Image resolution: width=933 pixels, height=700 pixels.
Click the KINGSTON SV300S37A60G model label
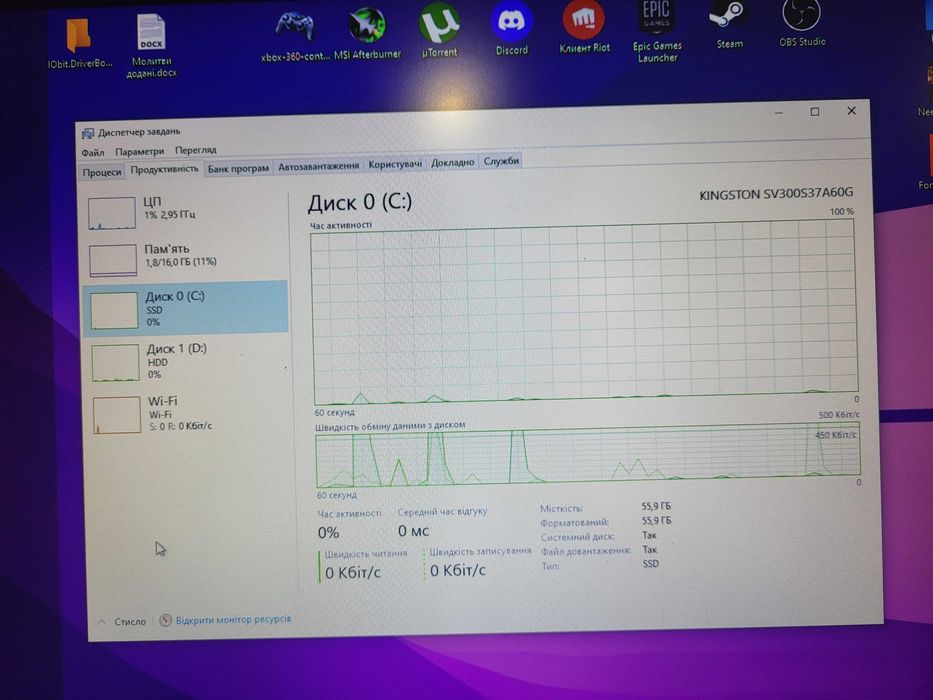pos(776,194)
